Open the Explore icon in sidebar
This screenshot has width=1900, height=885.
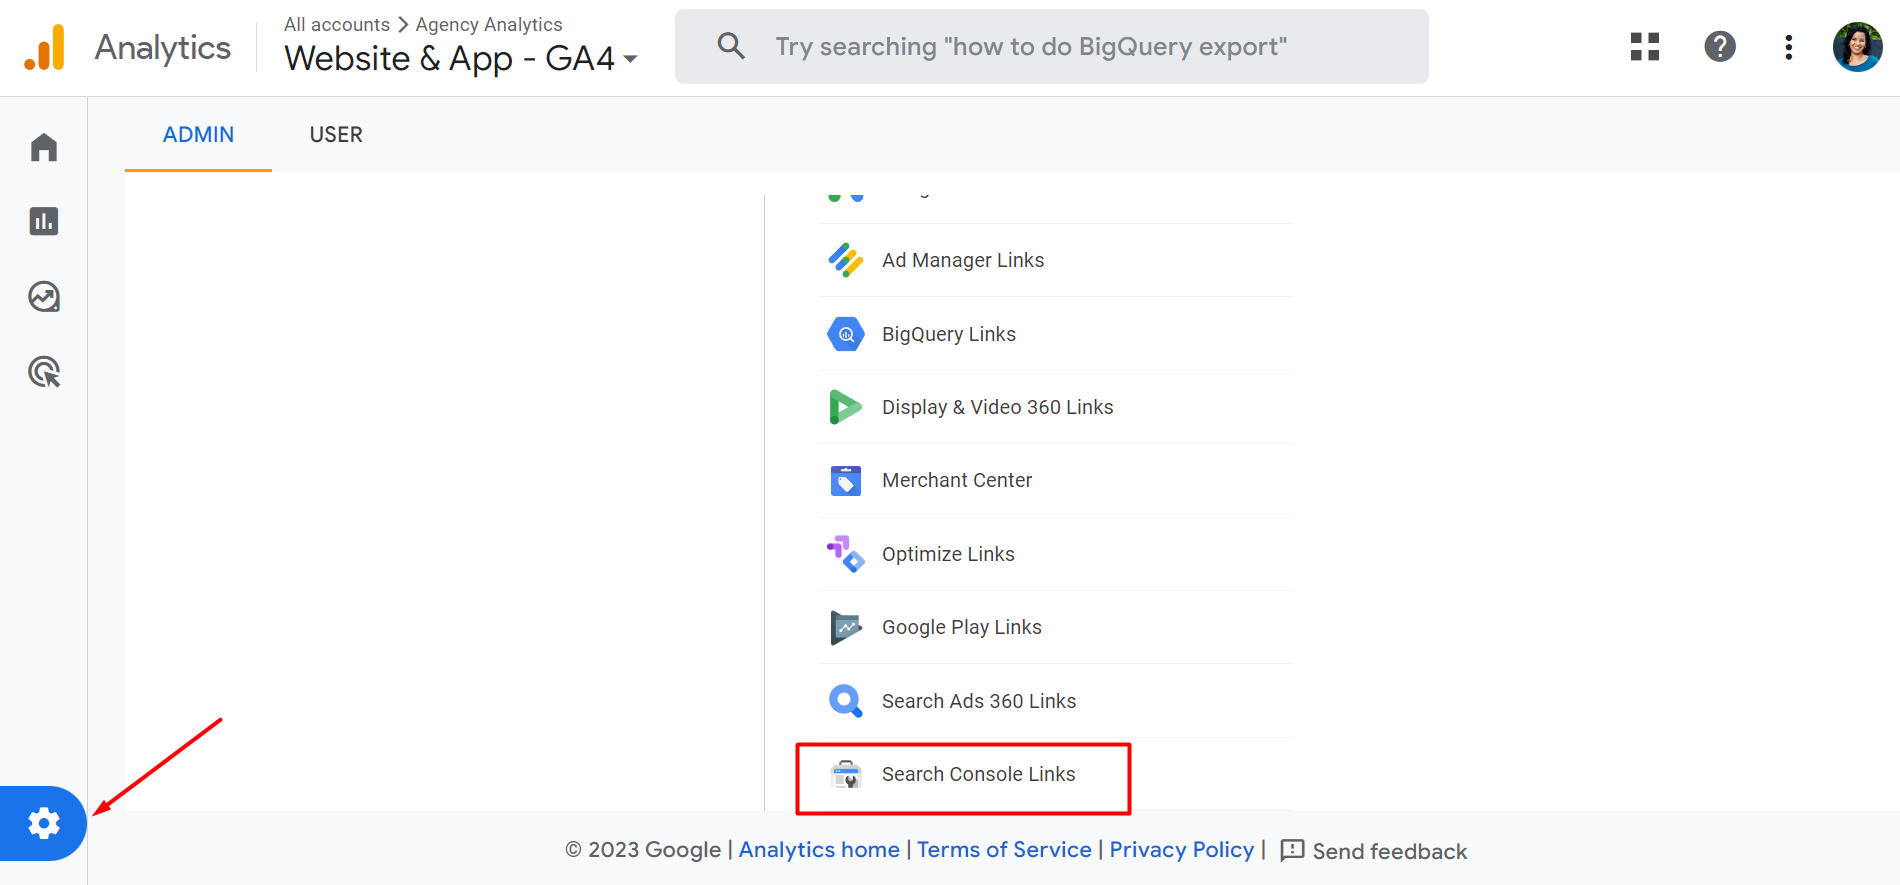pos(44,297)
